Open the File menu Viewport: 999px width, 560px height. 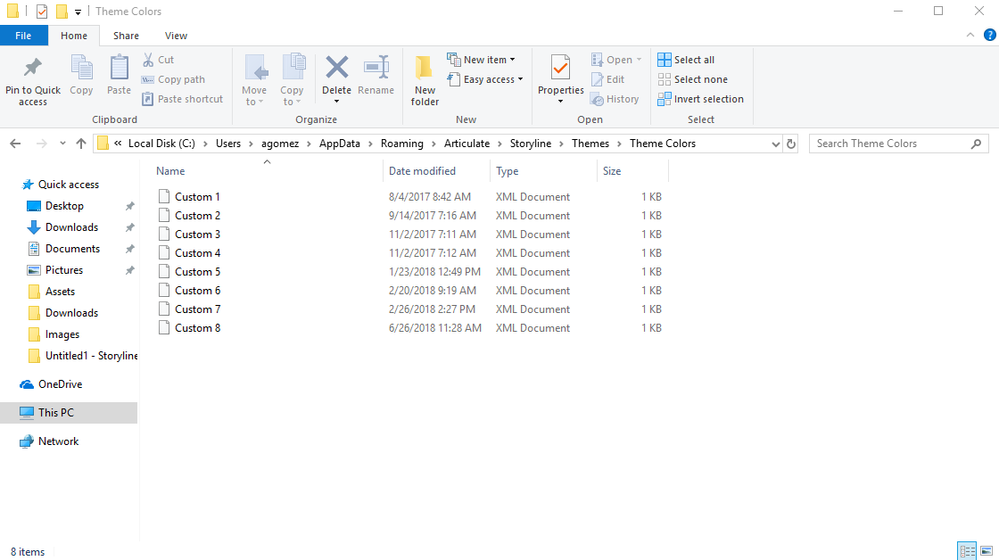(23, 36)
